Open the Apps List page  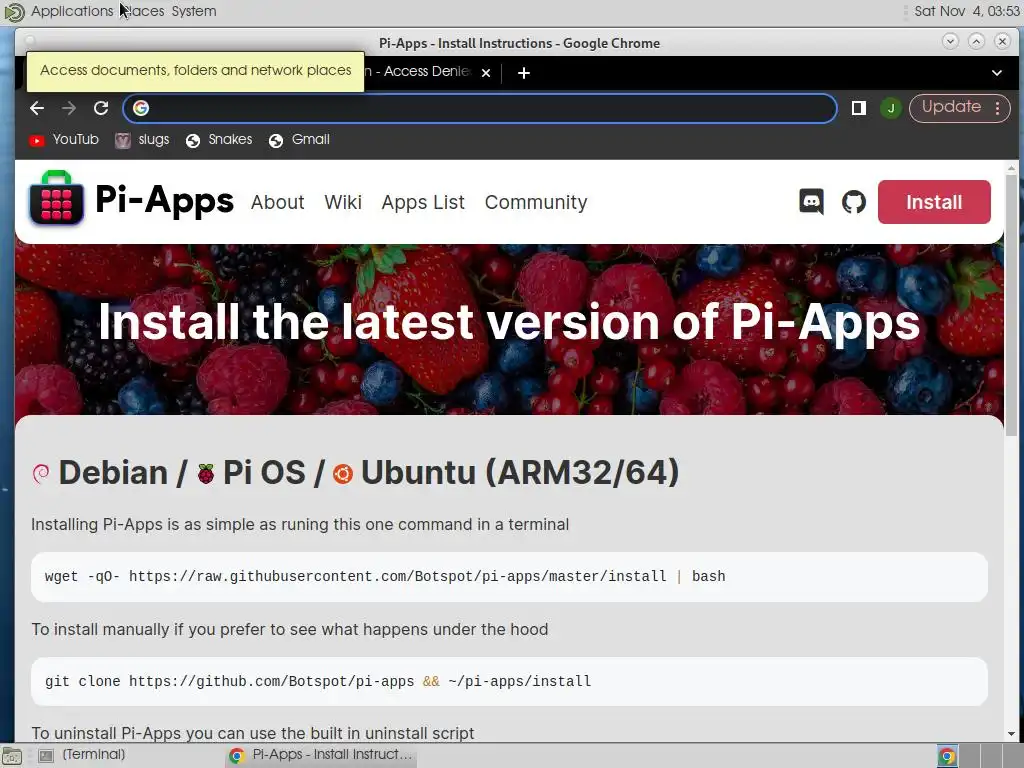pos(423,202)
